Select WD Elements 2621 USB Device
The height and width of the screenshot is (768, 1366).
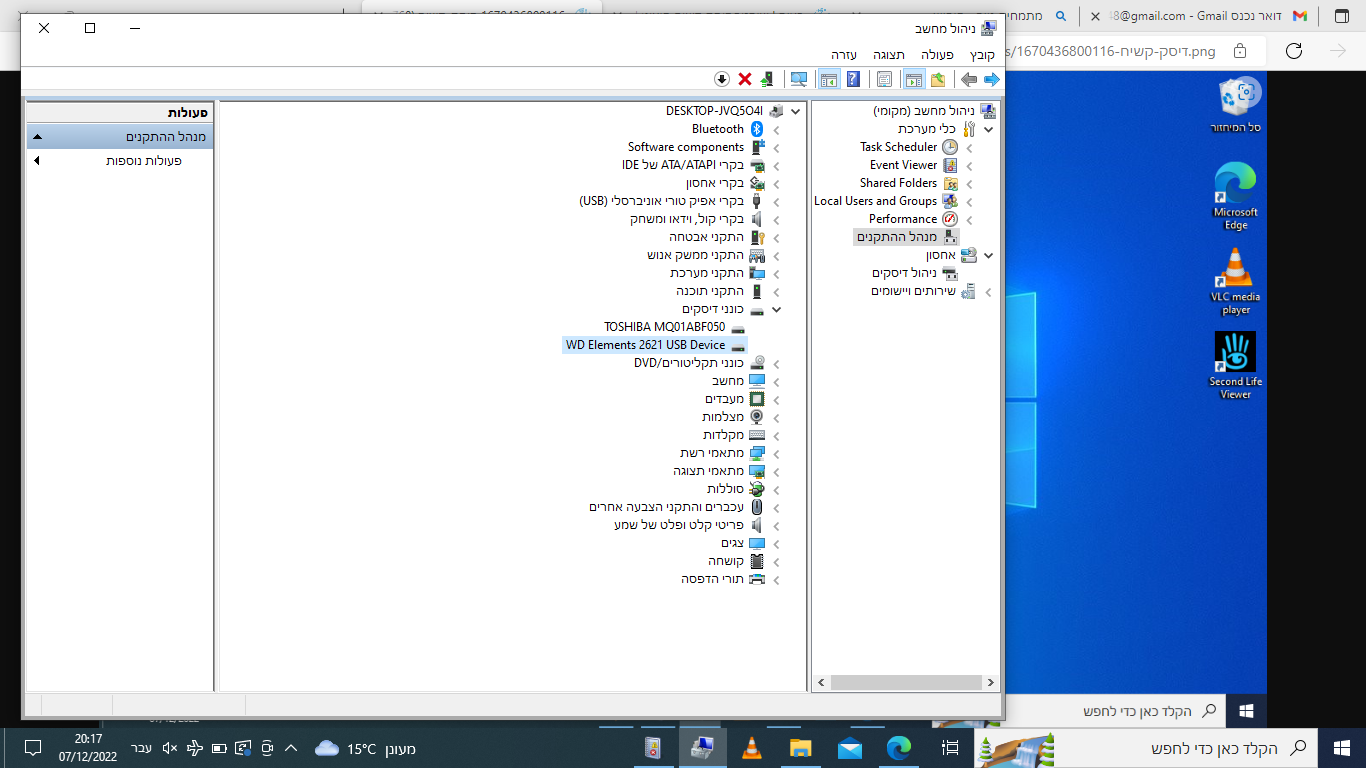[x=645, y=345]
